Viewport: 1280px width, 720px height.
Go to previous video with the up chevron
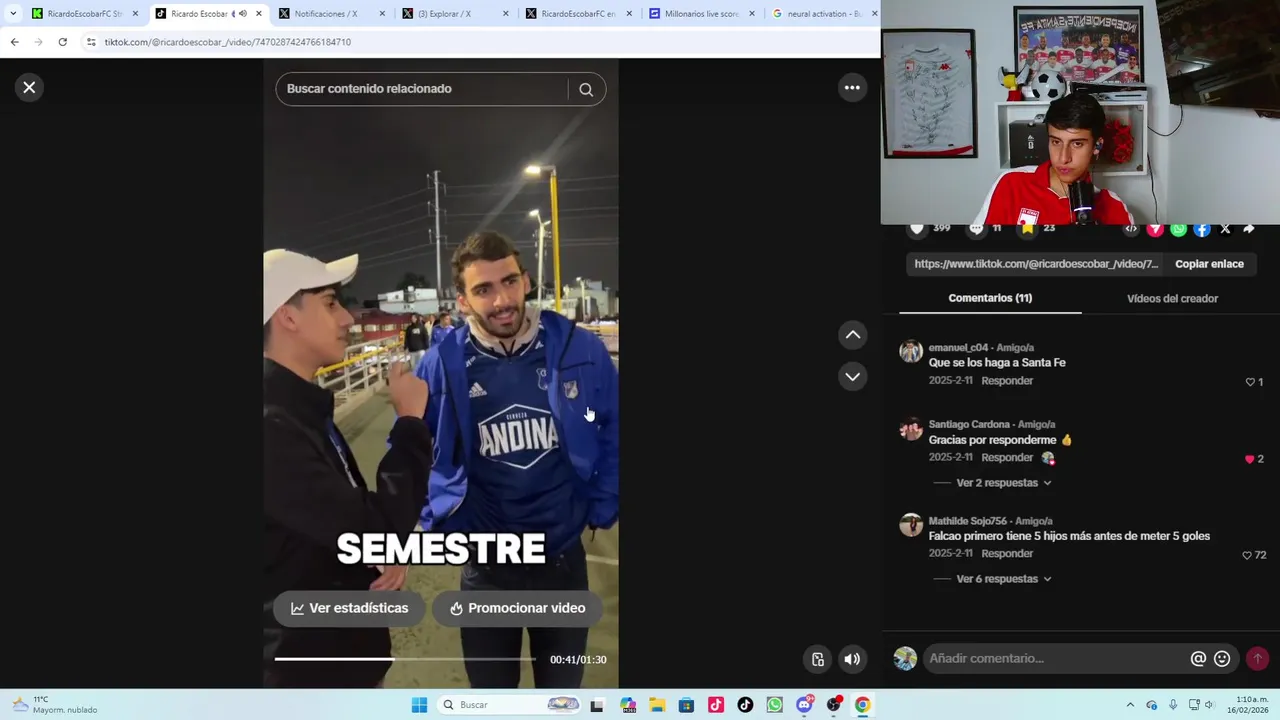tap(852, 335)
